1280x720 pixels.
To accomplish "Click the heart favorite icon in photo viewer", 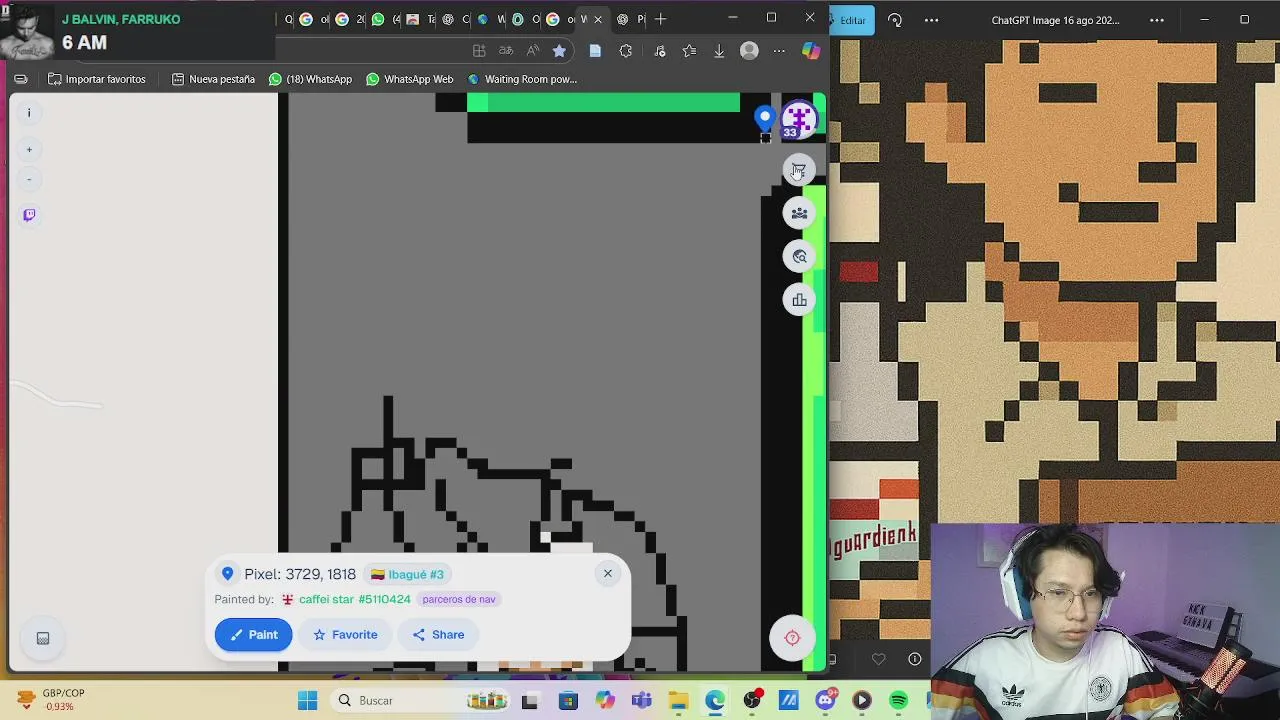I will (878, 659).
